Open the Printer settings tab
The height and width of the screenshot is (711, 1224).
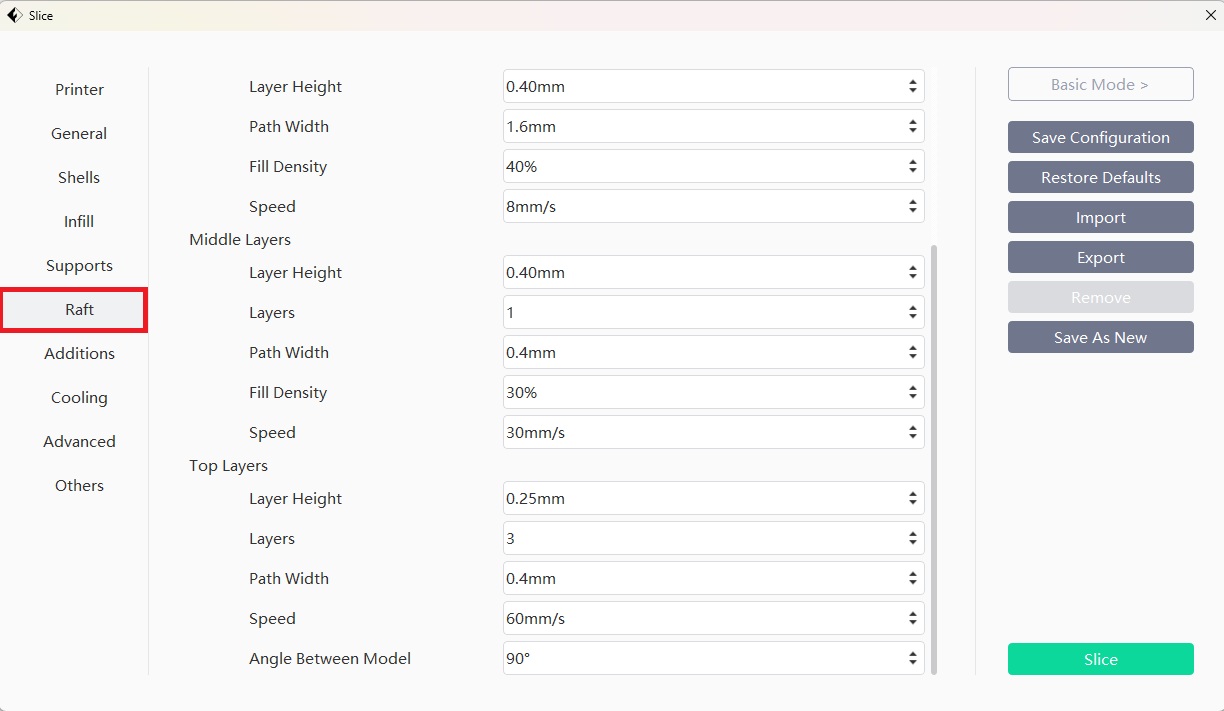click(79, 90)
